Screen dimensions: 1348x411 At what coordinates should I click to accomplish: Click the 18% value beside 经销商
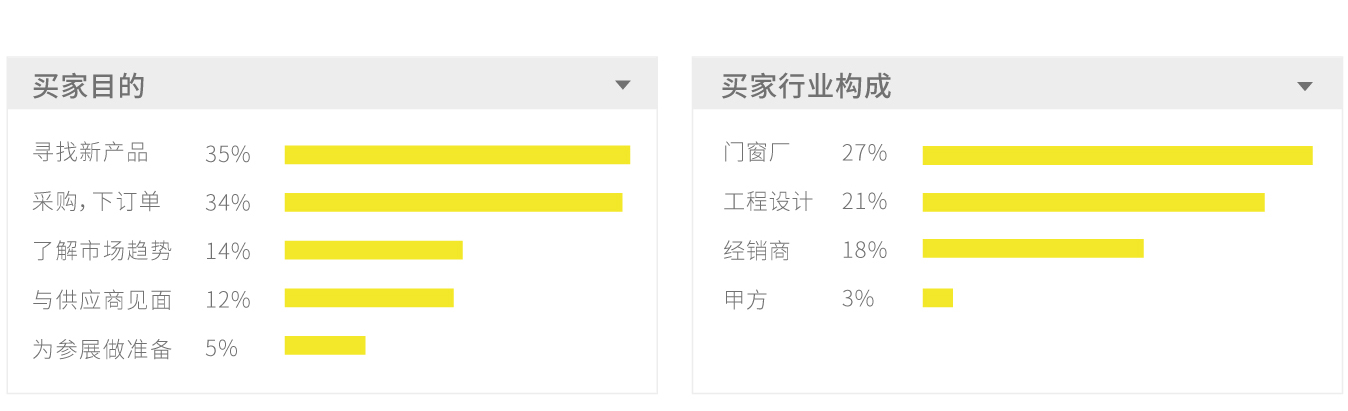pyautogui.click(x=864, y=250)
